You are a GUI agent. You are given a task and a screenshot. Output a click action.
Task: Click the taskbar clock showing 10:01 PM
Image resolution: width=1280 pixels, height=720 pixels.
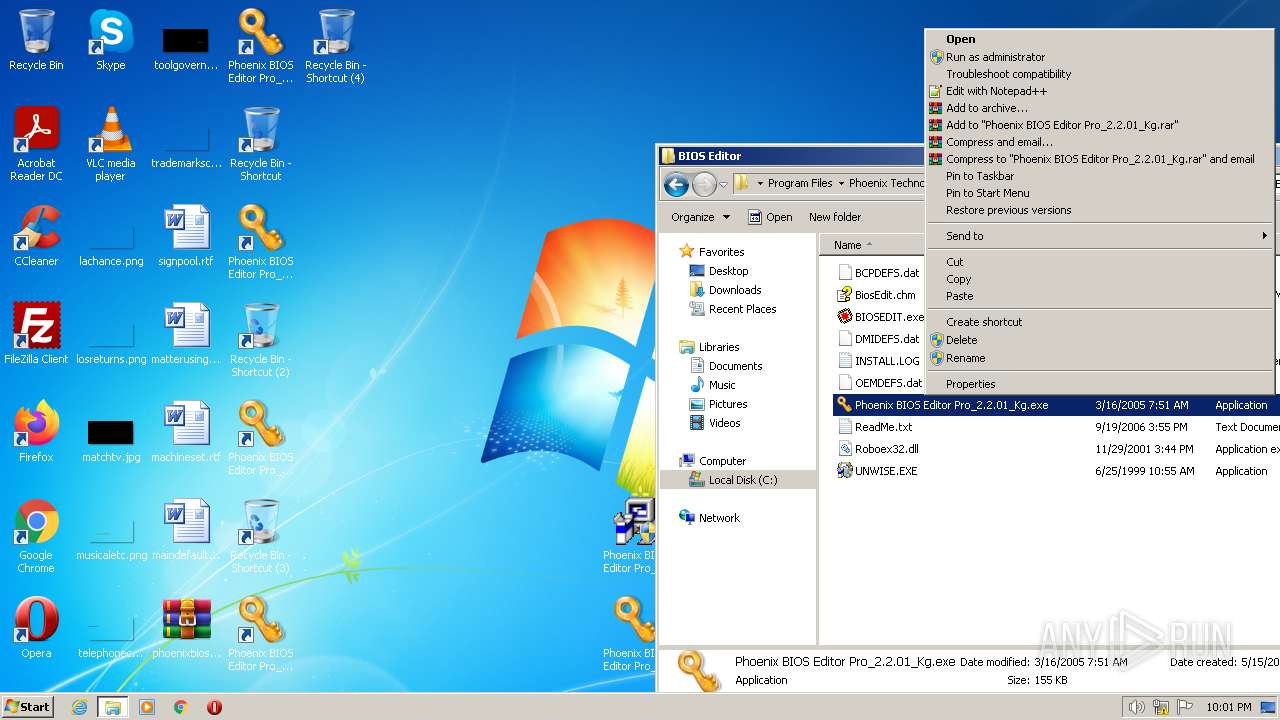click(1228, 707)
